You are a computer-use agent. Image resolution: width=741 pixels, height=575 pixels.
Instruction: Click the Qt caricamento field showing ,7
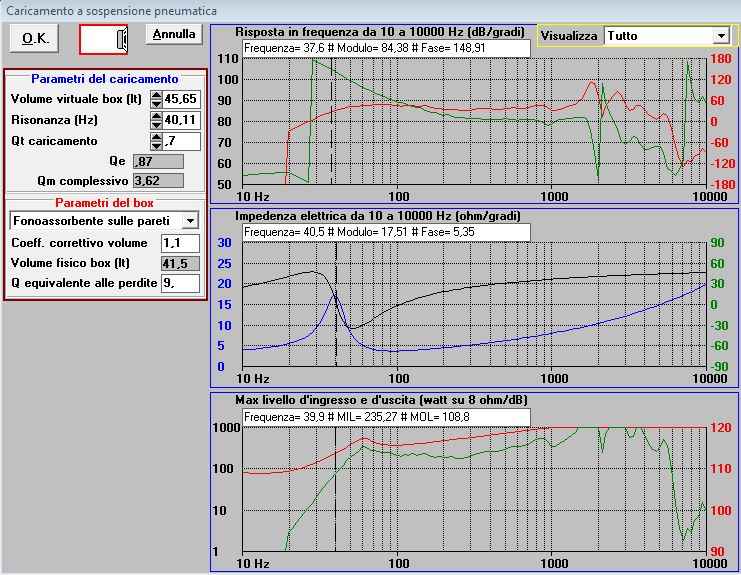(181, 141)
